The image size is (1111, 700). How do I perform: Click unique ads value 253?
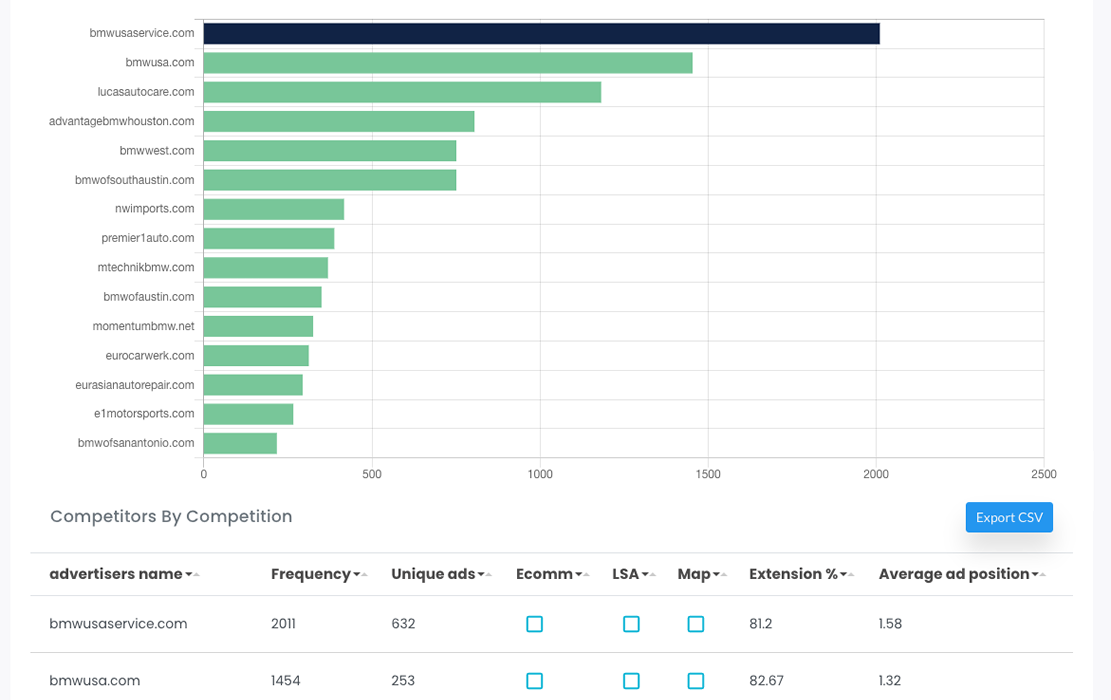coord(403,680)
